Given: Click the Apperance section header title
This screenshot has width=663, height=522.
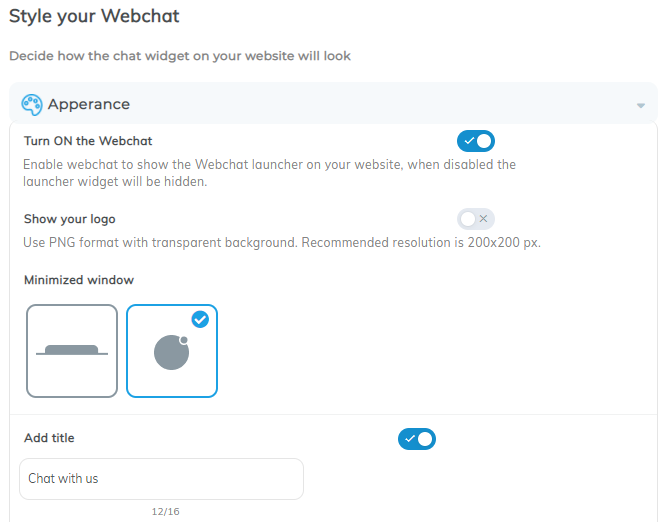Looking at the screenshot, I should click(x=89, y=104).
